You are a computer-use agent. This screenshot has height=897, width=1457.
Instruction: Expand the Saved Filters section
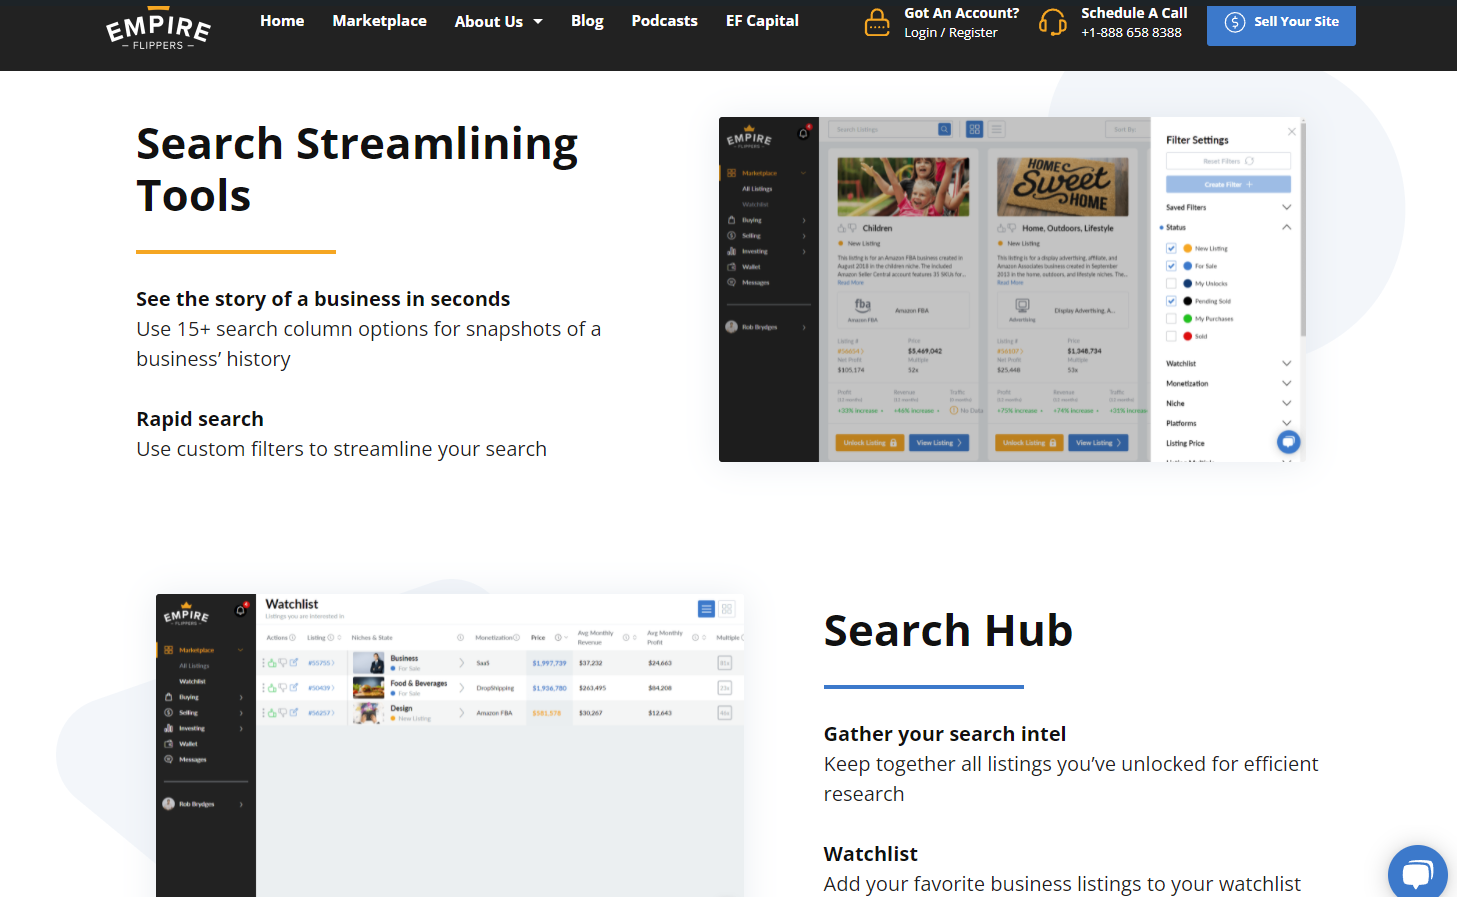[x=1286, y=207]
